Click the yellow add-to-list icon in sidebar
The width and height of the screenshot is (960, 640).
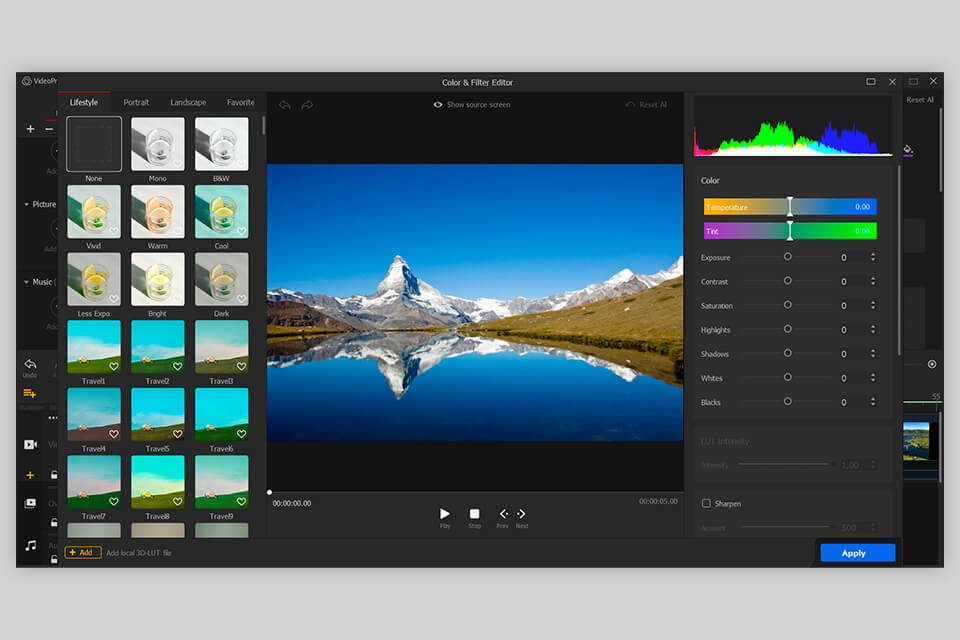coord(30,393)
